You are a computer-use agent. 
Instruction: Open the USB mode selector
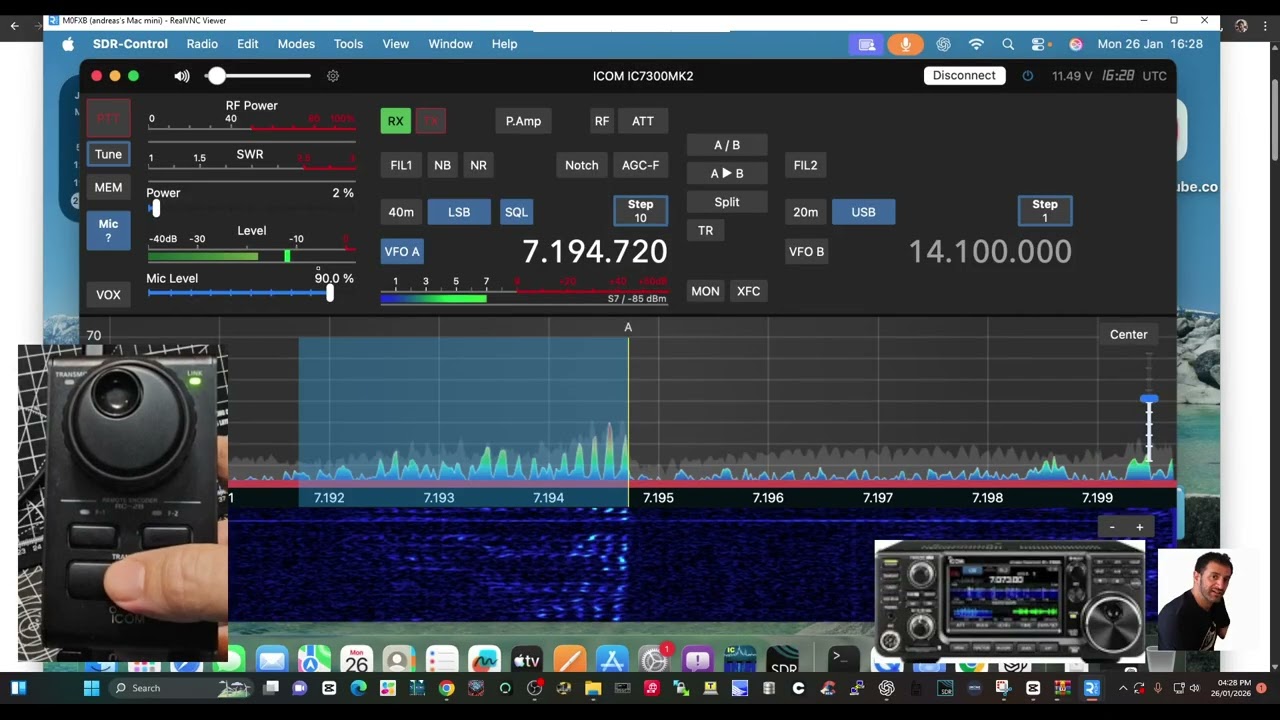tap(863, 212)
